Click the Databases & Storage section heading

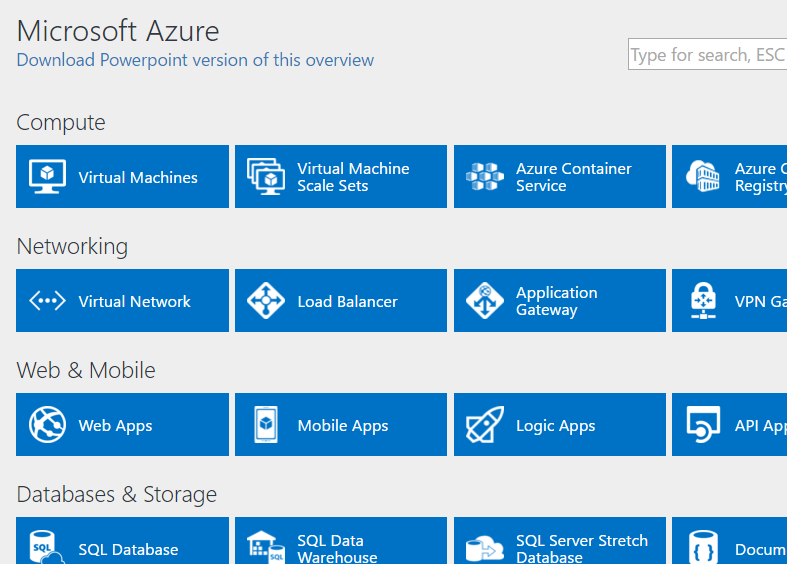[x=116, y=495]
